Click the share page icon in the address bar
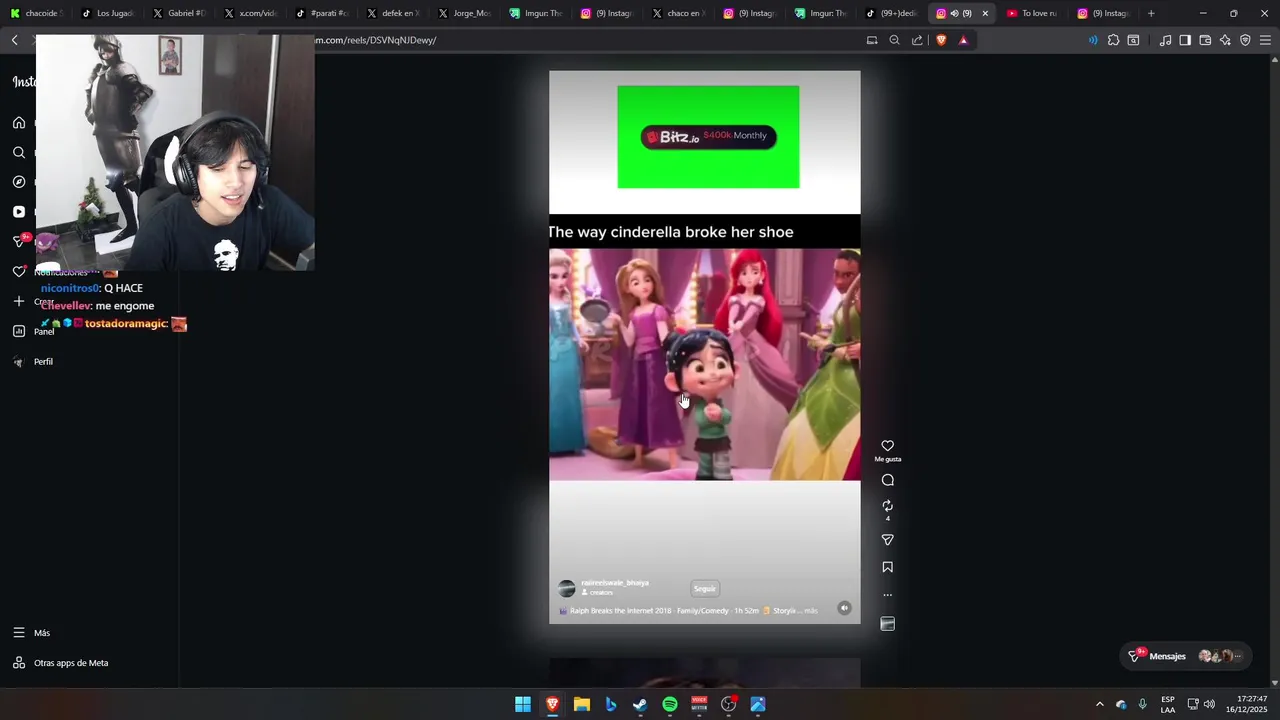This screenshot has width=1280, height=720. (917, 40)
